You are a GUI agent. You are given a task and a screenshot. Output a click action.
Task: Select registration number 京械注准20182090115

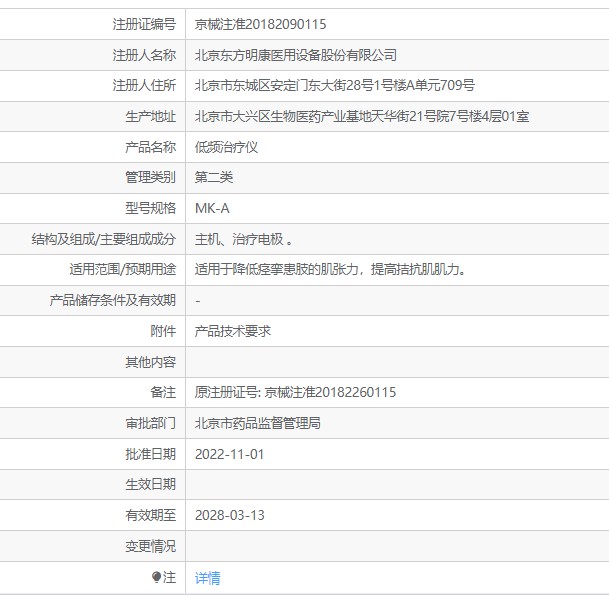[260, 24]
